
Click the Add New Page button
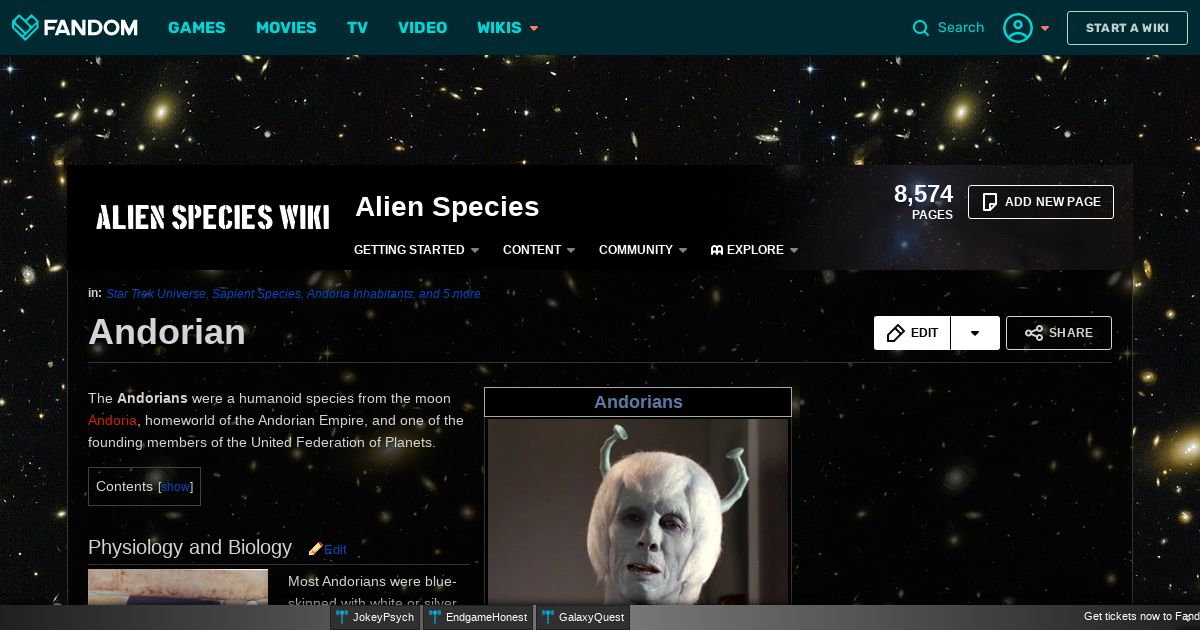pyautogui.click(x=1041, y=202)
